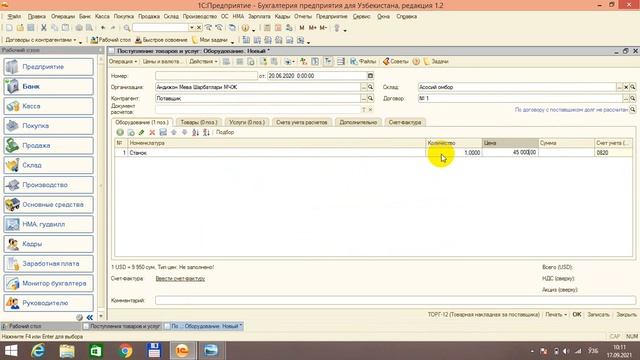Click the Ввести счет-фактуру link
640x360 pixels.
(180, 279)
